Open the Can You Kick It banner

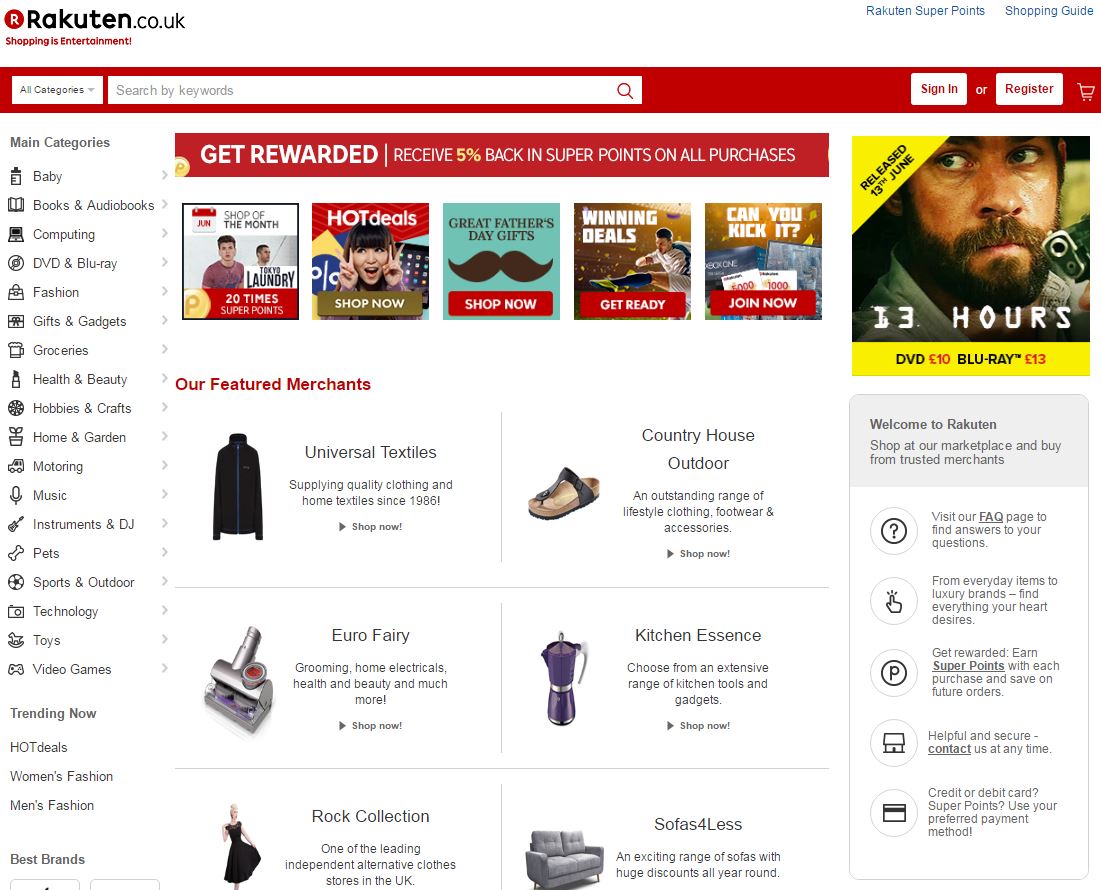click(763, 261)
